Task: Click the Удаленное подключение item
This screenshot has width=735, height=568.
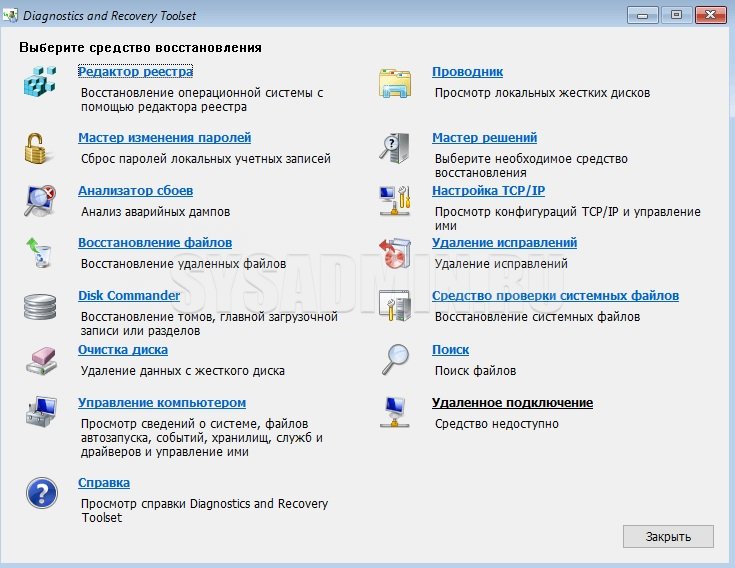Action: pyautogui.click(x=512, y=403)
